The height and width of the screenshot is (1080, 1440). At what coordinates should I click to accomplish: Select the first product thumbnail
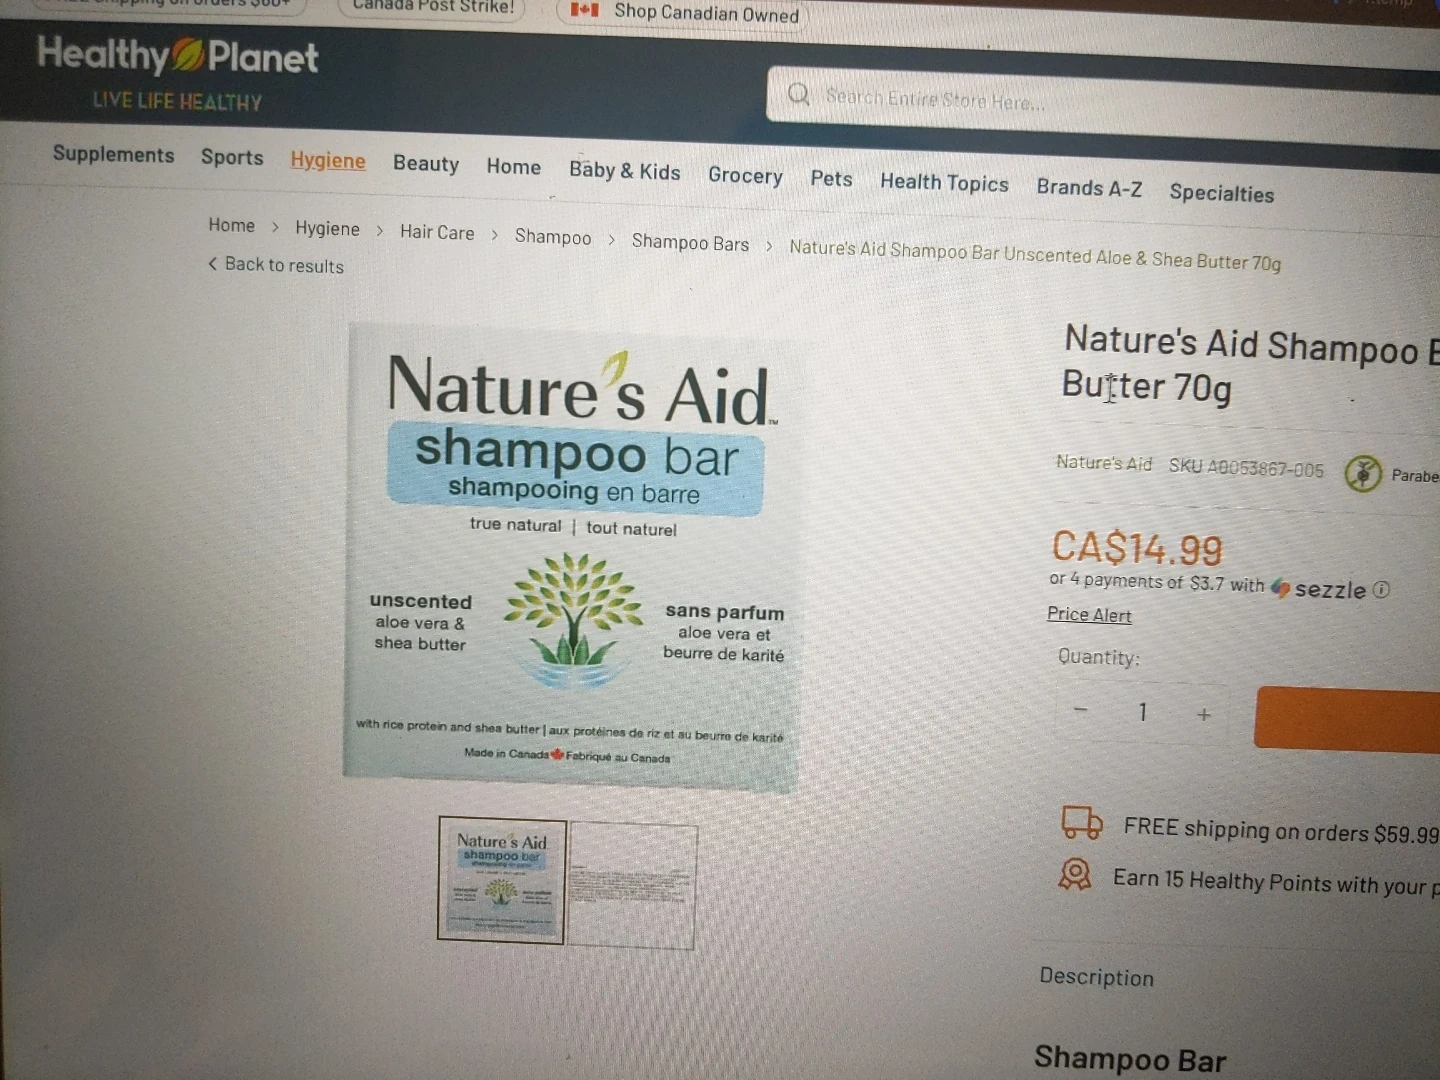click(x=502, y=880)
